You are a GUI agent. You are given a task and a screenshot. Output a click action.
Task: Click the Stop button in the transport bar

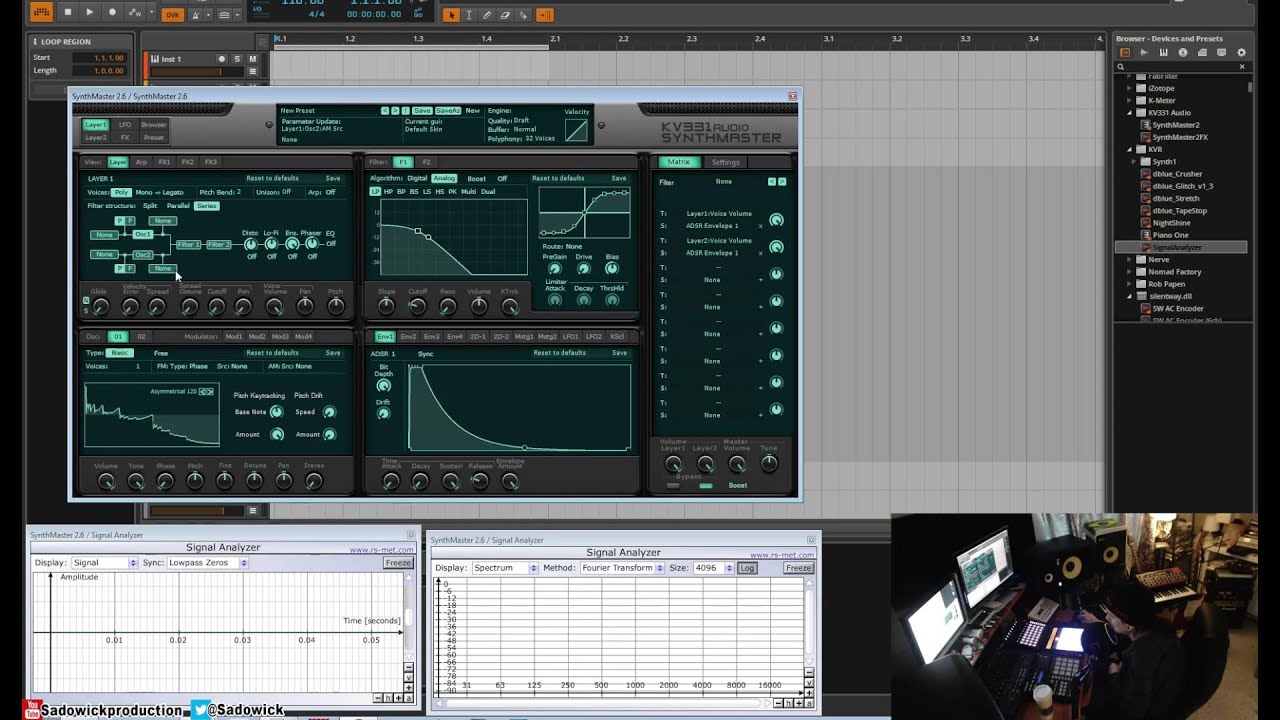tap(67, 12)
